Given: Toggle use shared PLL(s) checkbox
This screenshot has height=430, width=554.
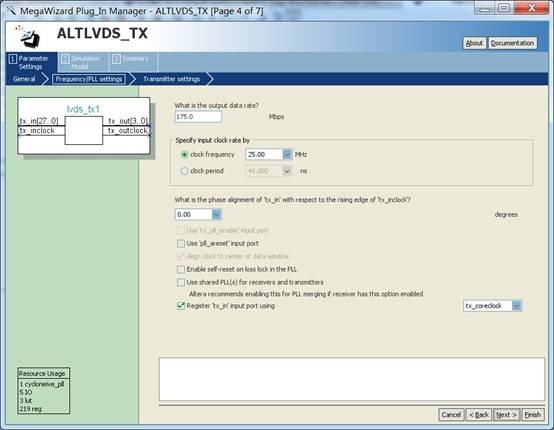Looking at the screenshot, I should [x=181, y=282].
